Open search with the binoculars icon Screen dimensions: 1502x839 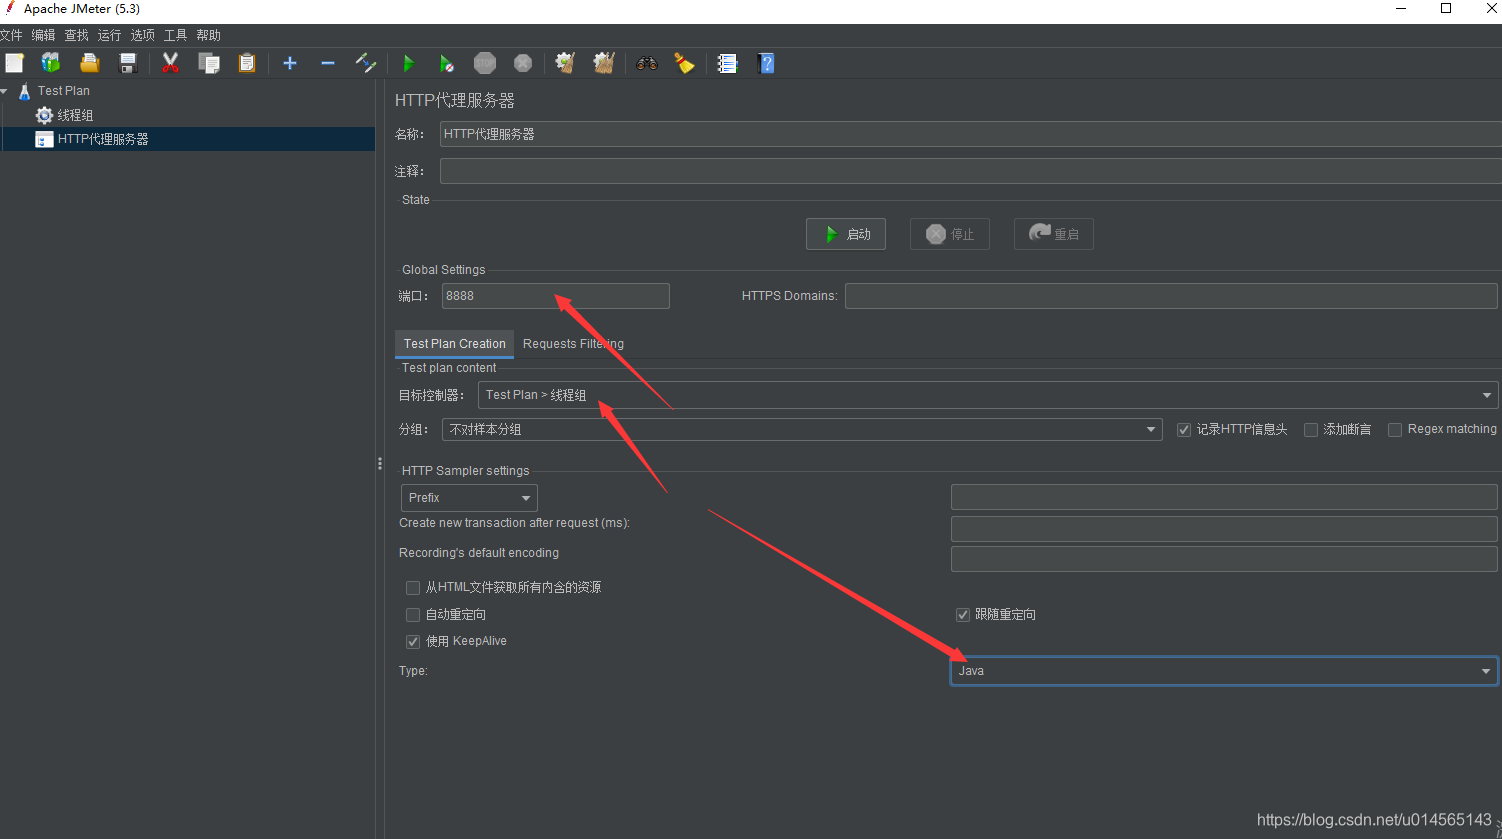tap(647, 63)
